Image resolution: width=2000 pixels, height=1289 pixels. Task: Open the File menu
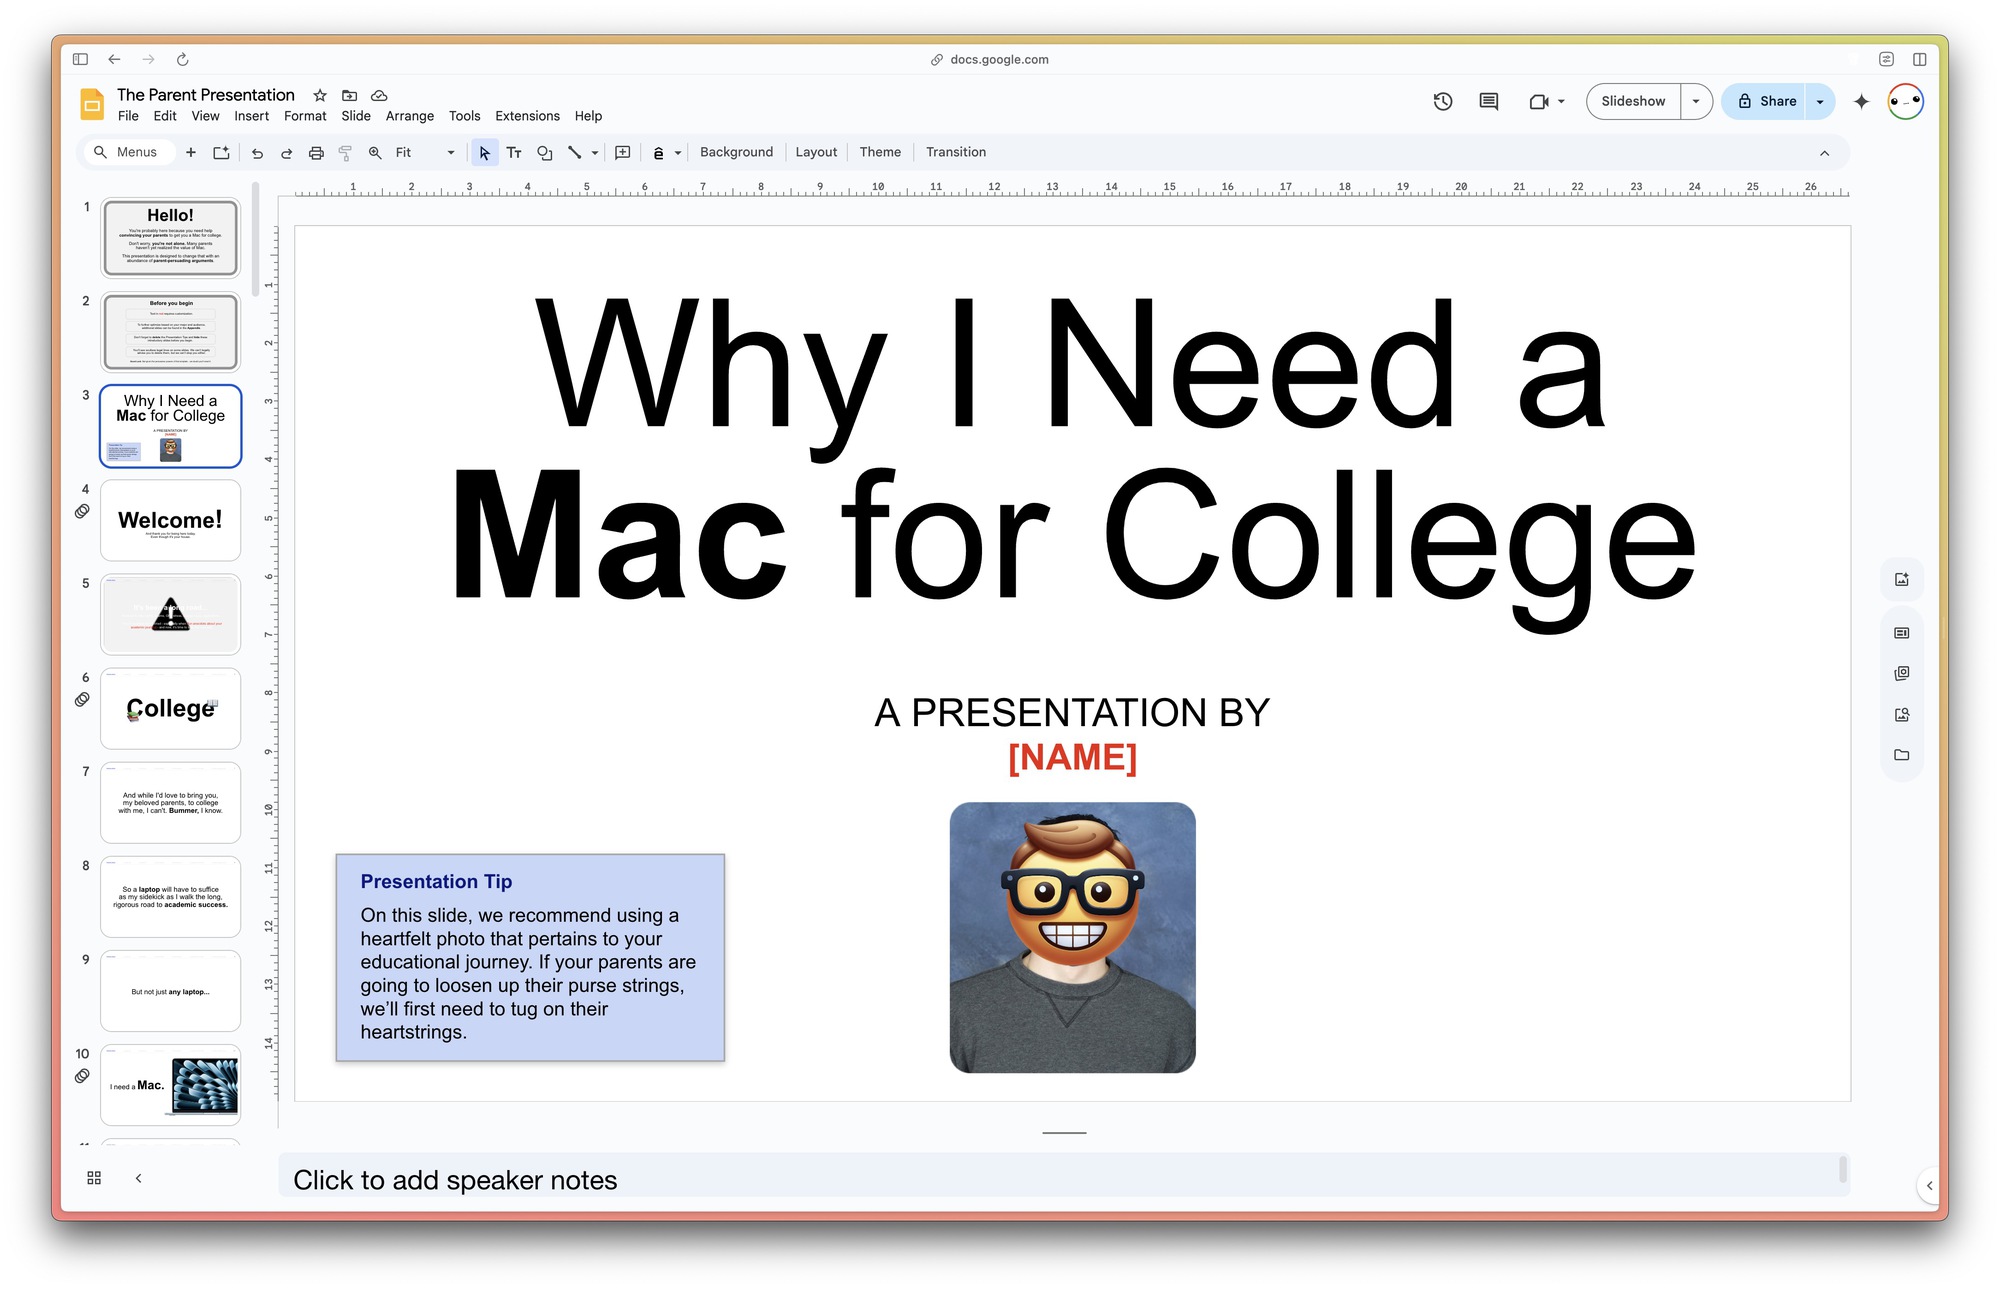128,116
